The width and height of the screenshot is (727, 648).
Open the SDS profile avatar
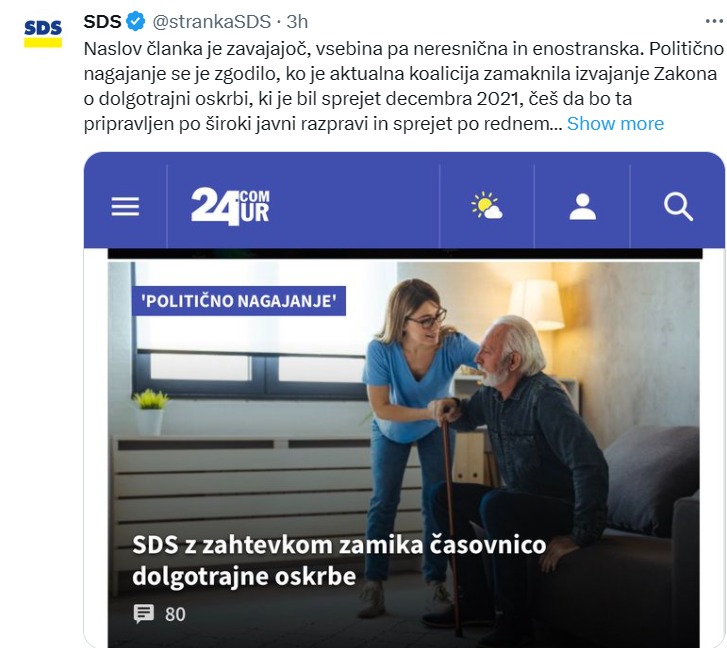(x=43, y=33)
